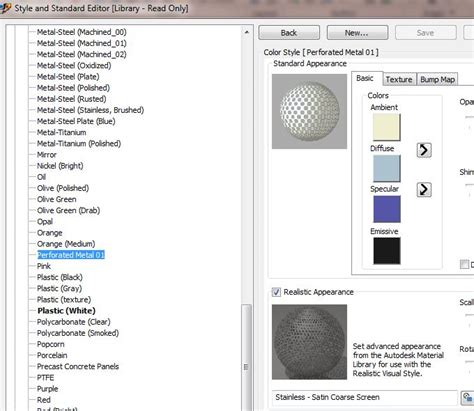Switch to the Bump Map tab
Viewport: 474px width, 411px height.
point(437,79)
